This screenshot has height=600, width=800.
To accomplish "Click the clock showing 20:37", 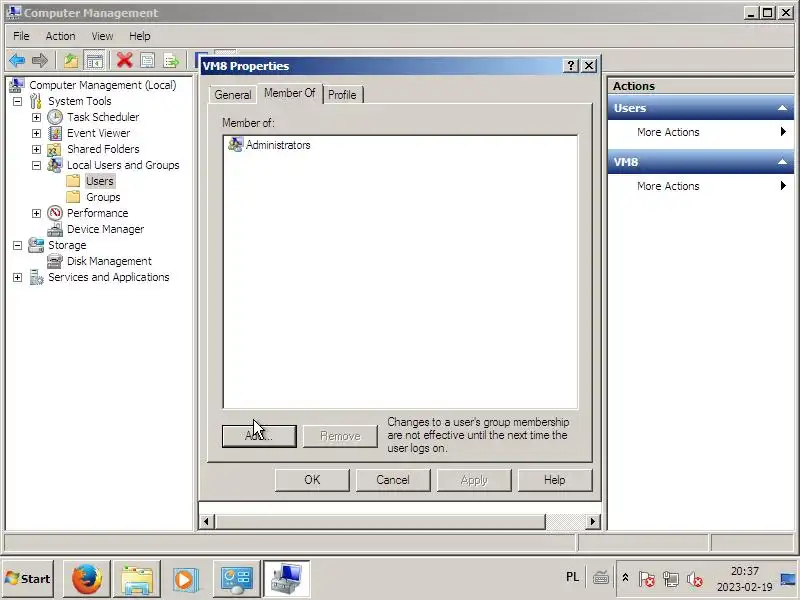I will (x=744, y=571).
